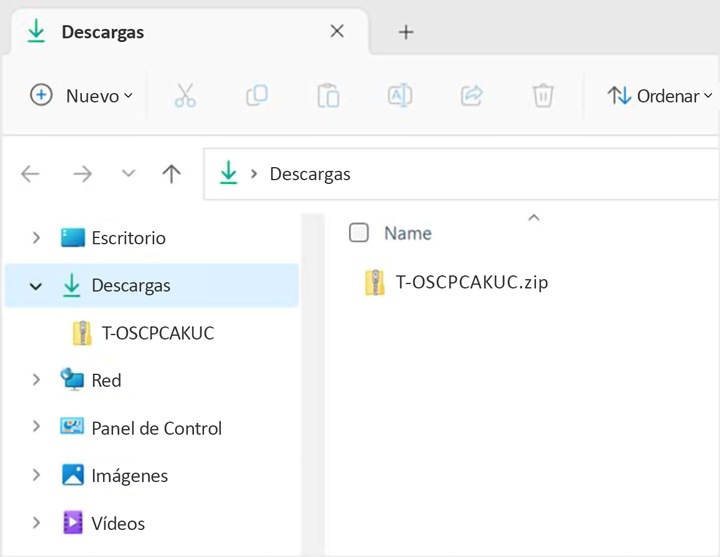The height and width of the screenshot is (557, 720).
Task: Click the T-OSCPCAKUC.zip file icon
Action: pos(375,282)
